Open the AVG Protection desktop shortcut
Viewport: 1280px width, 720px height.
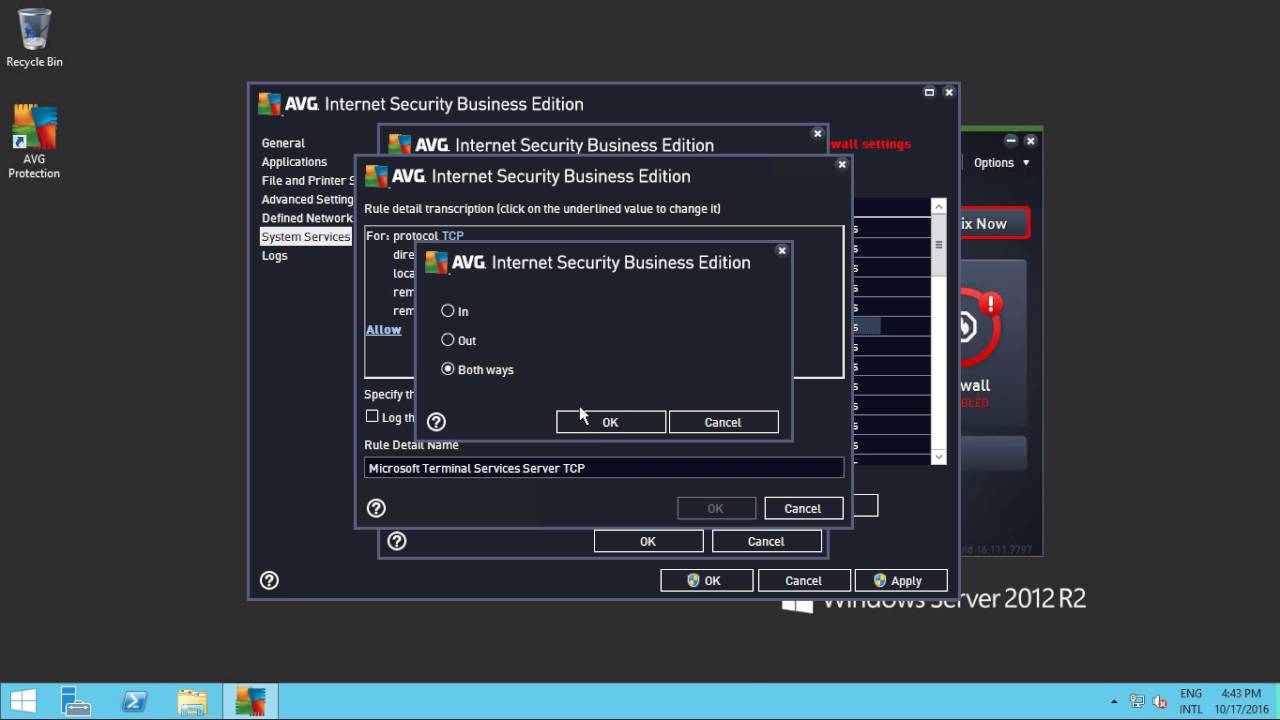[x=34, y=142]
